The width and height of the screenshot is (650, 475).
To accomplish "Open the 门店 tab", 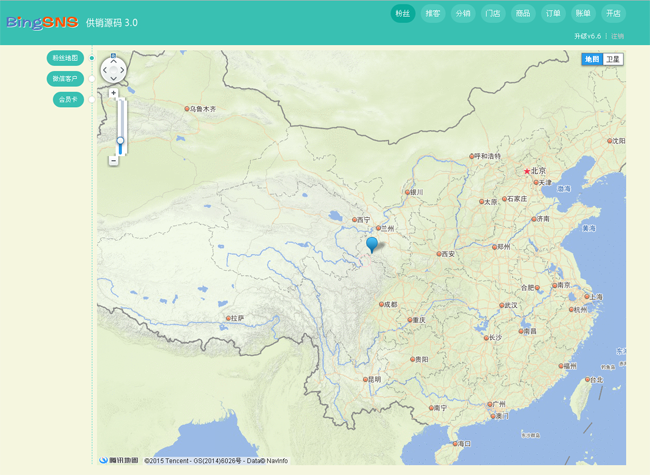I will tap(493, 14).
